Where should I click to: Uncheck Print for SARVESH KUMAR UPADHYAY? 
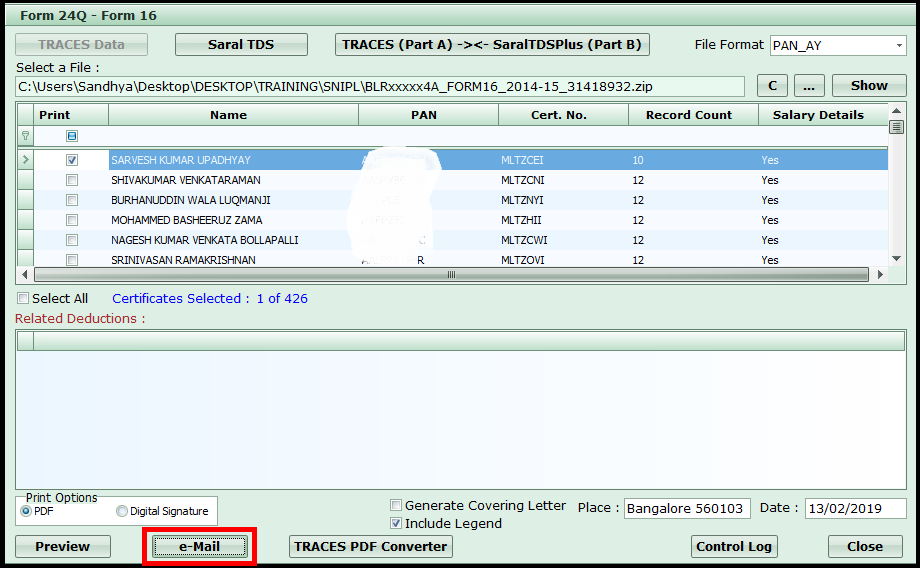(x=72, y=160)
